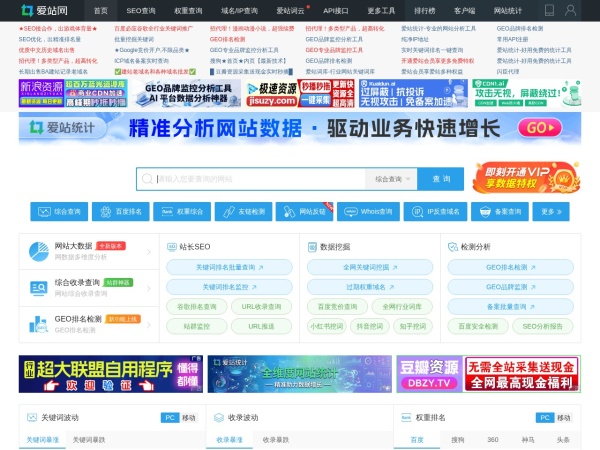
Task: Click the 检测分析 shield icon
Action: pyautogui.click(x=453, y=247)
